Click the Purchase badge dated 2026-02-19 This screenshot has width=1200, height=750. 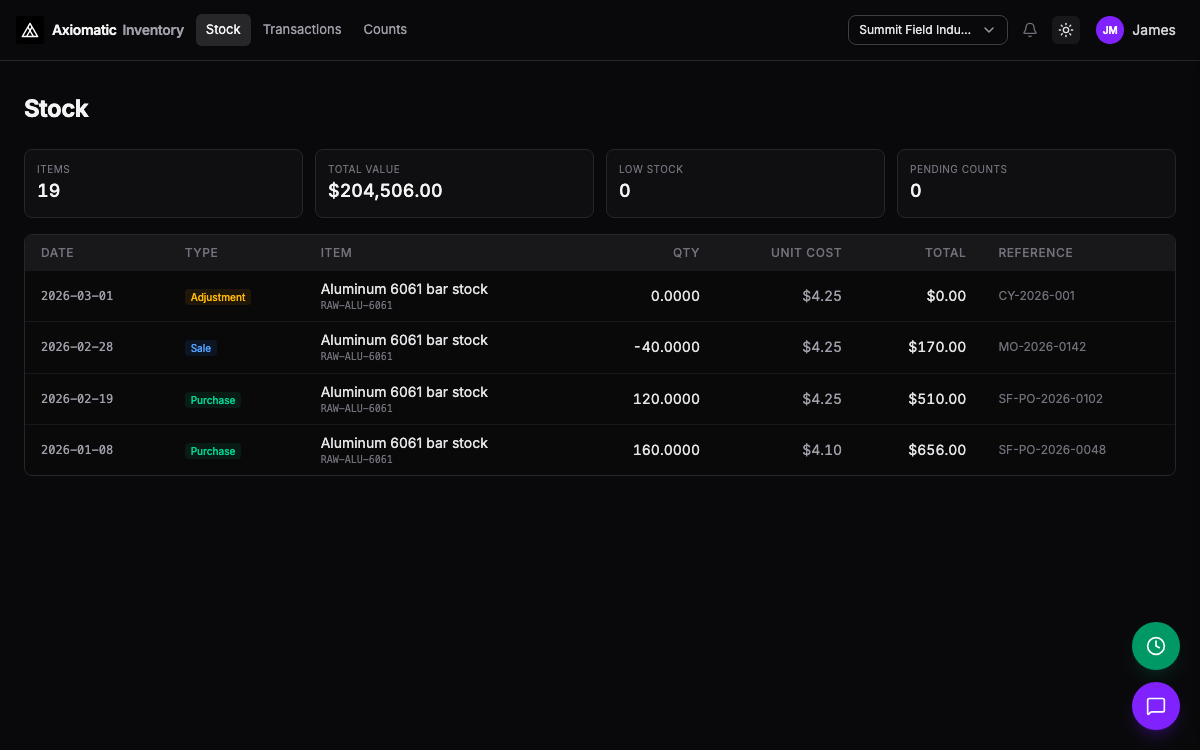click(213, 400)
